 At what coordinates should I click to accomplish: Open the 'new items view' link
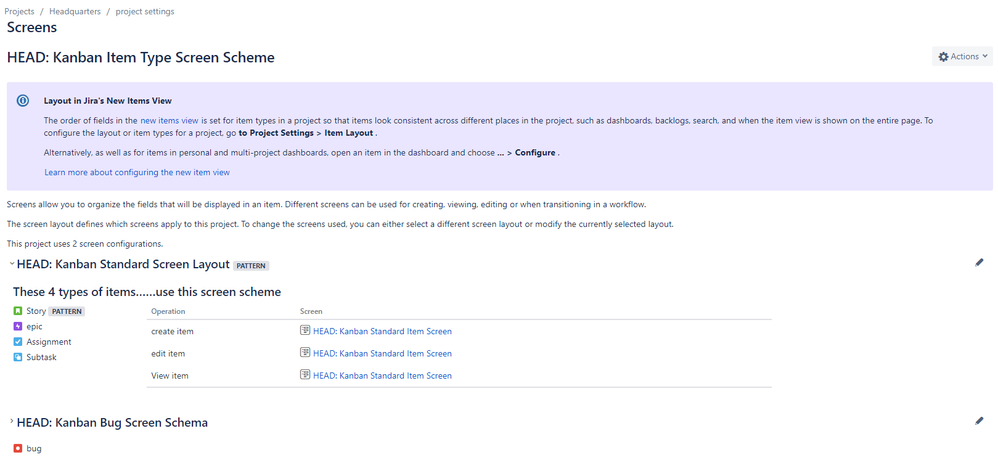tap(170, 120)
